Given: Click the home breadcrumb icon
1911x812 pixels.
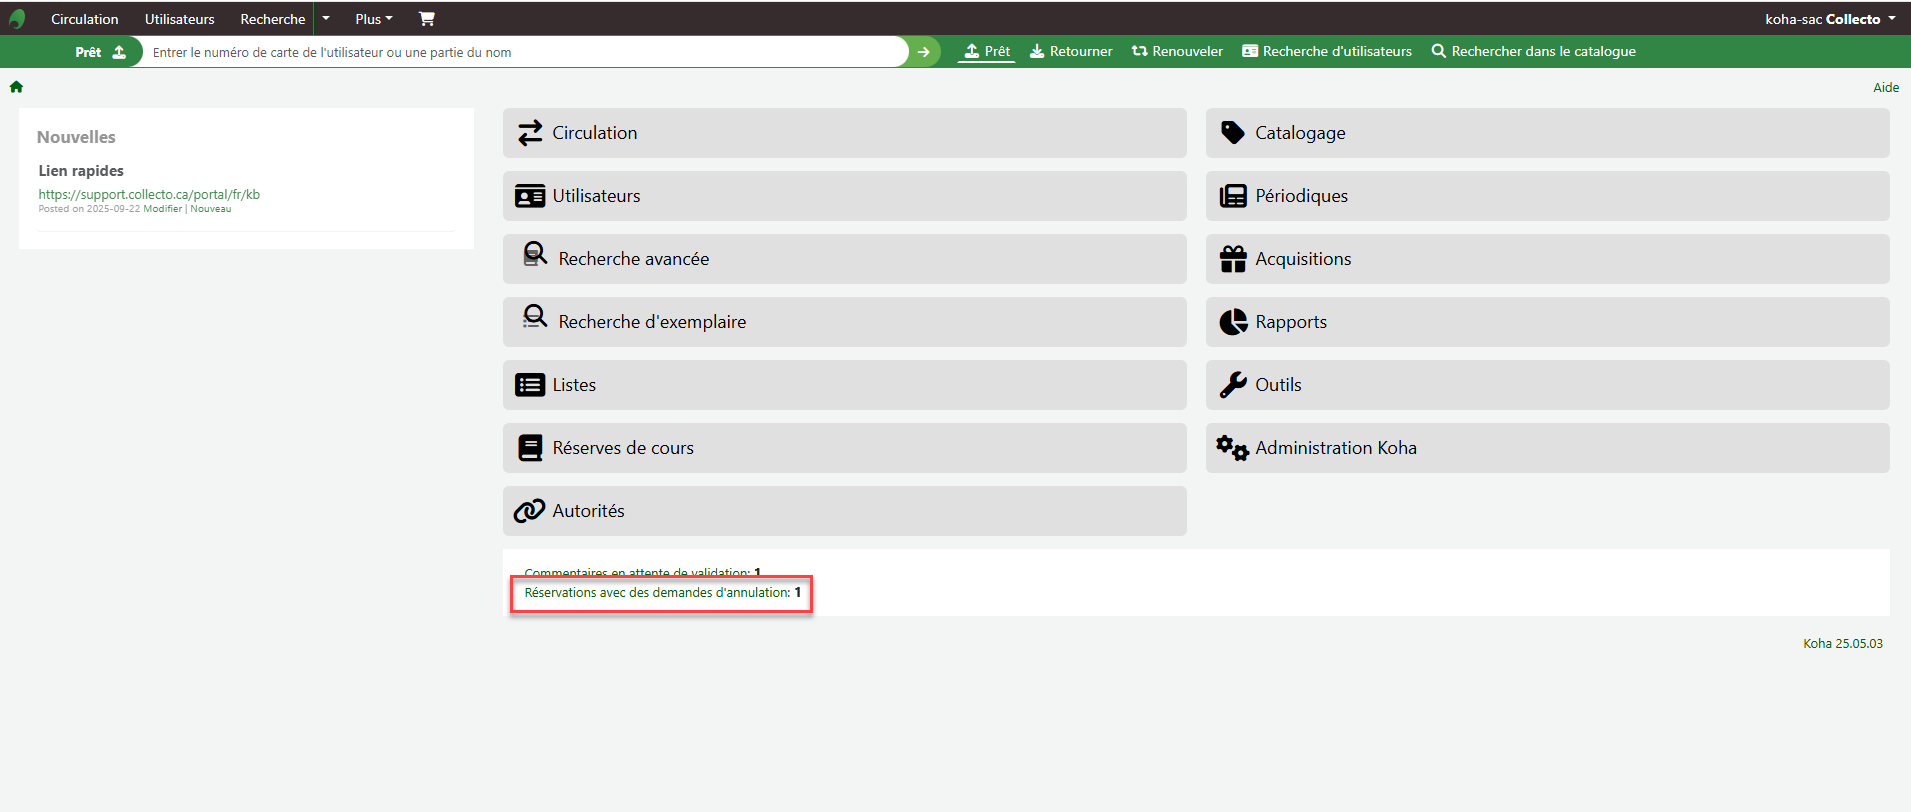Looking at the screenshot, I should coord(16,87).
